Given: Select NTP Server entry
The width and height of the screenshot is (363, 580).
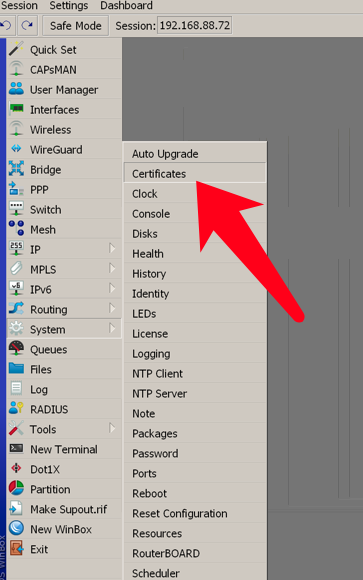Looking at the screenshot, I should point(195,393).
